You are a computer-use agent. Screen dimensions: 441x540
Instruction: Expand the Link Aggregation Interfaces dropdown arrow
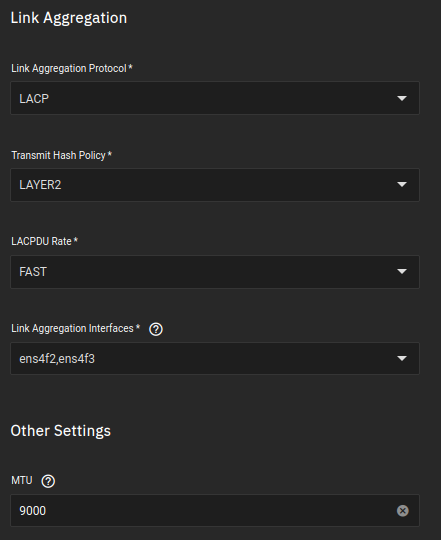(402, 359)
